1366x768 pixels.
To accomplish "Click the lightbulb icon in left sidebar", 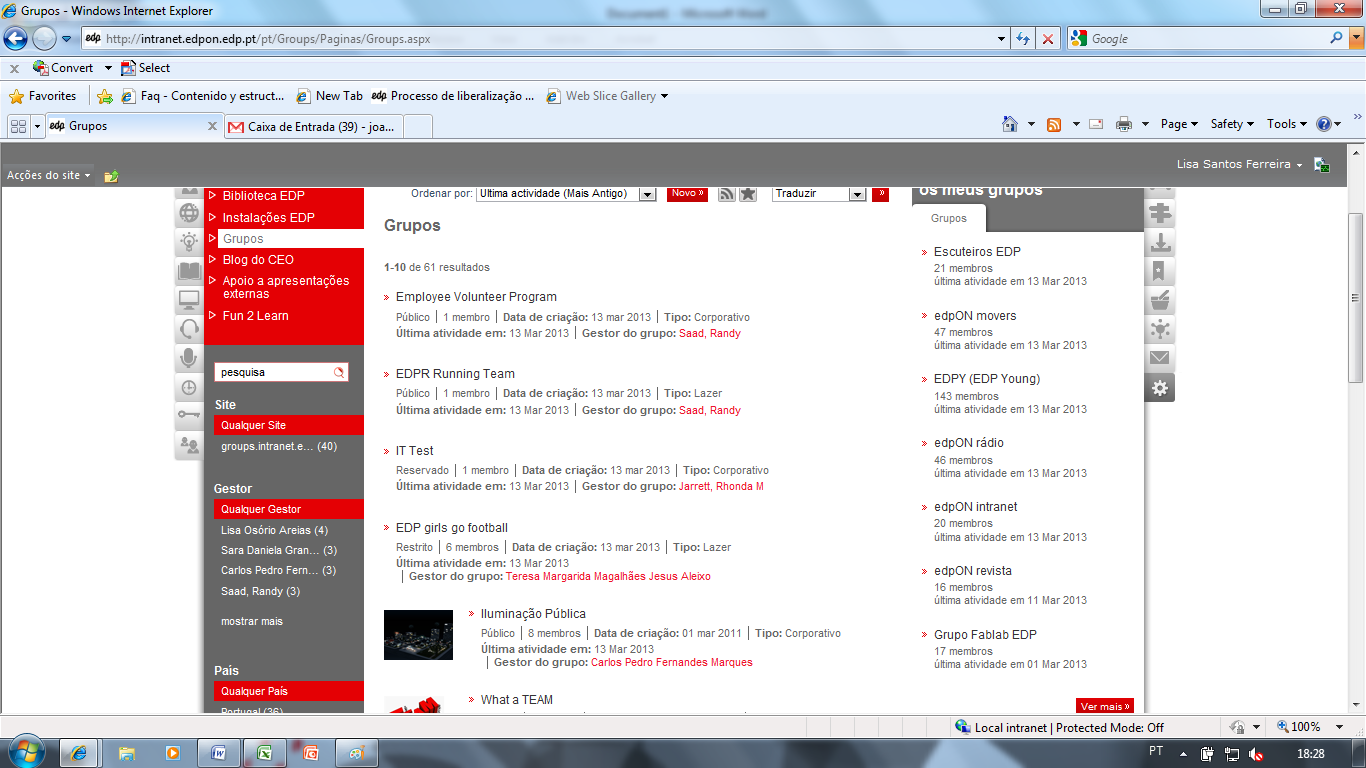I will pyautogui.click(x=189, y=242).
